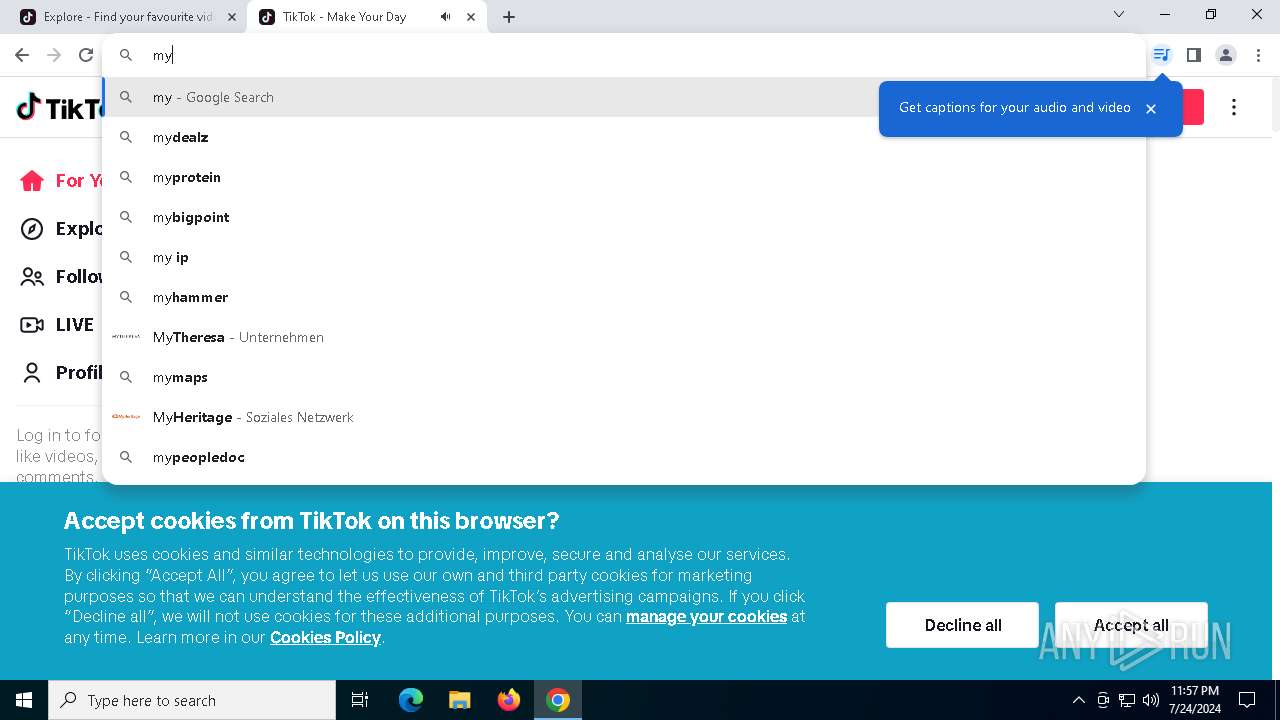Open File Explorer from taskbar

click(x=460, y=700)
